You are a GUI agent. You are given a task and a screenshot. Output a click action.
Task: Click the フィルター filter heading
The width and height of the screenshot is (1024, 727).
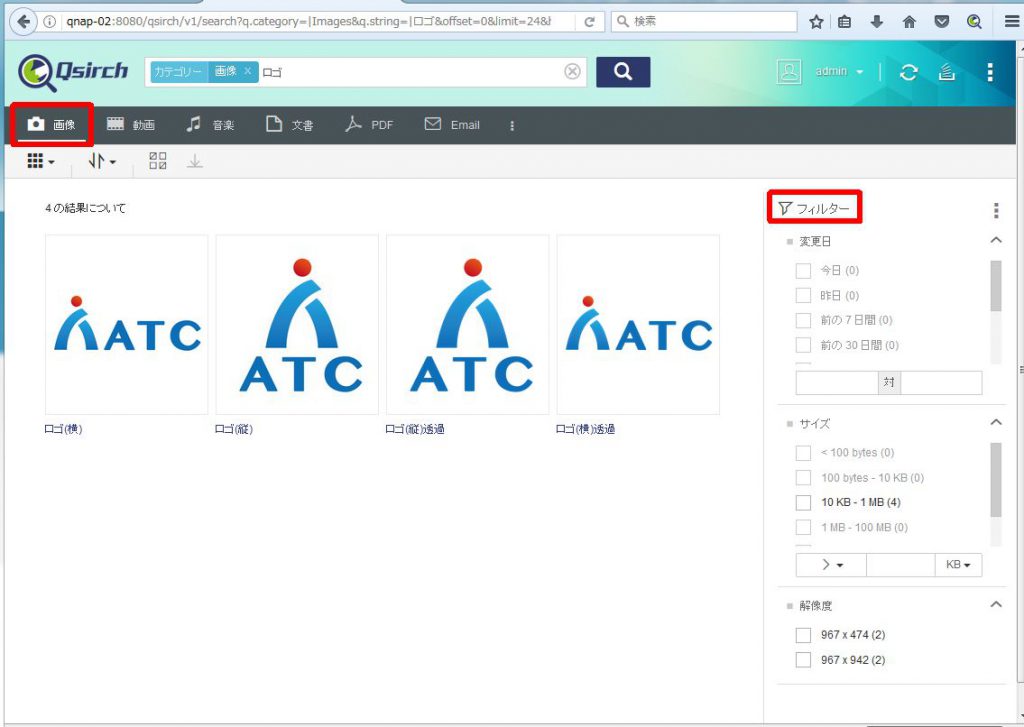(814, 208)
